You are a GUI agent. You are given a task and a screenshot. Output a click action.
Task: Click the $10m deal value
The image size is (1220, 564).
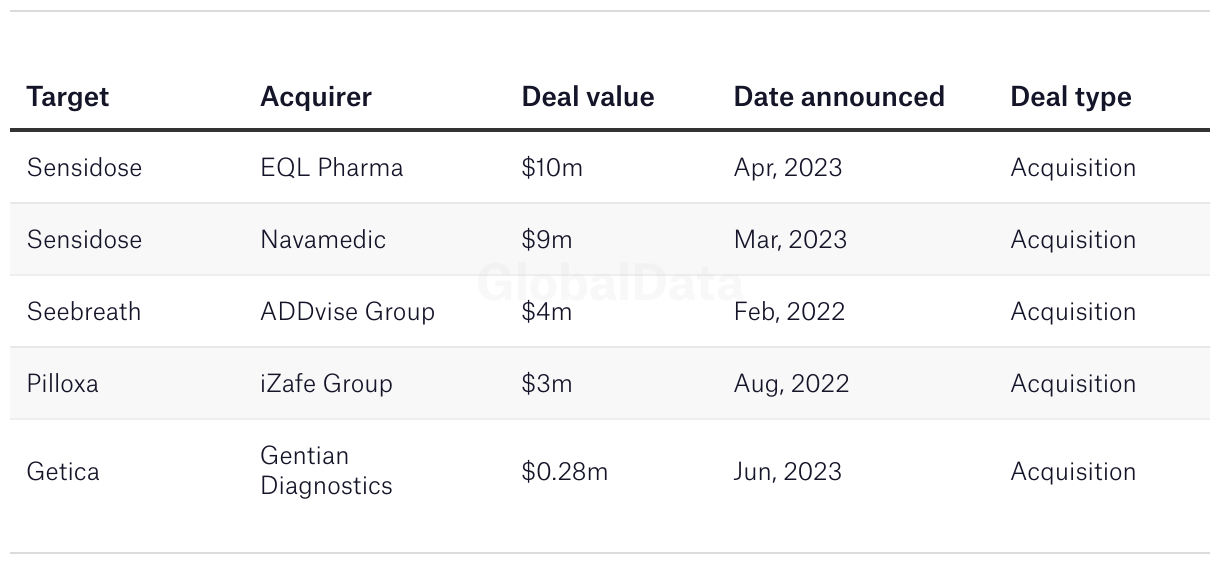[551, 168]
